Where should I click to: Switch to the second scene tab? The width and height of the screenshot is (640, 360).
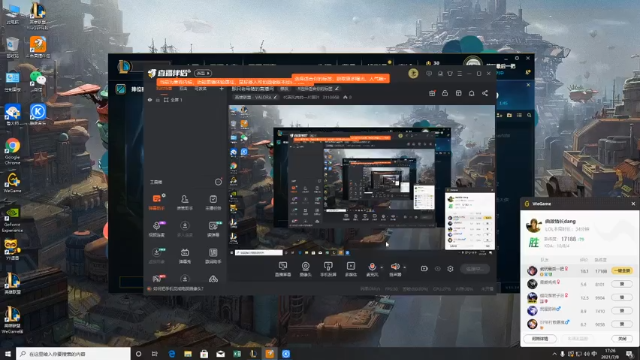click(183, 89)
